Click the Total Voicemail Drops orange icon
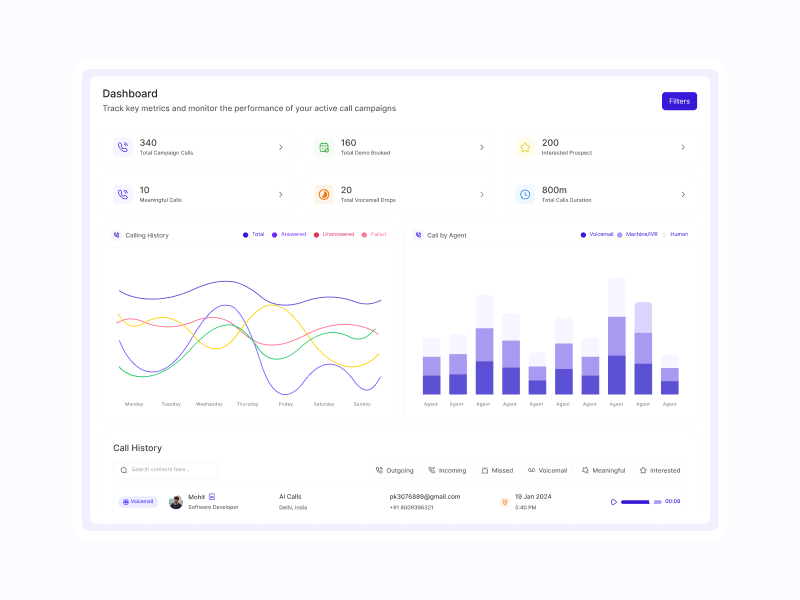Viewport: 800px width, 600px height. click(x=324, y=194)
